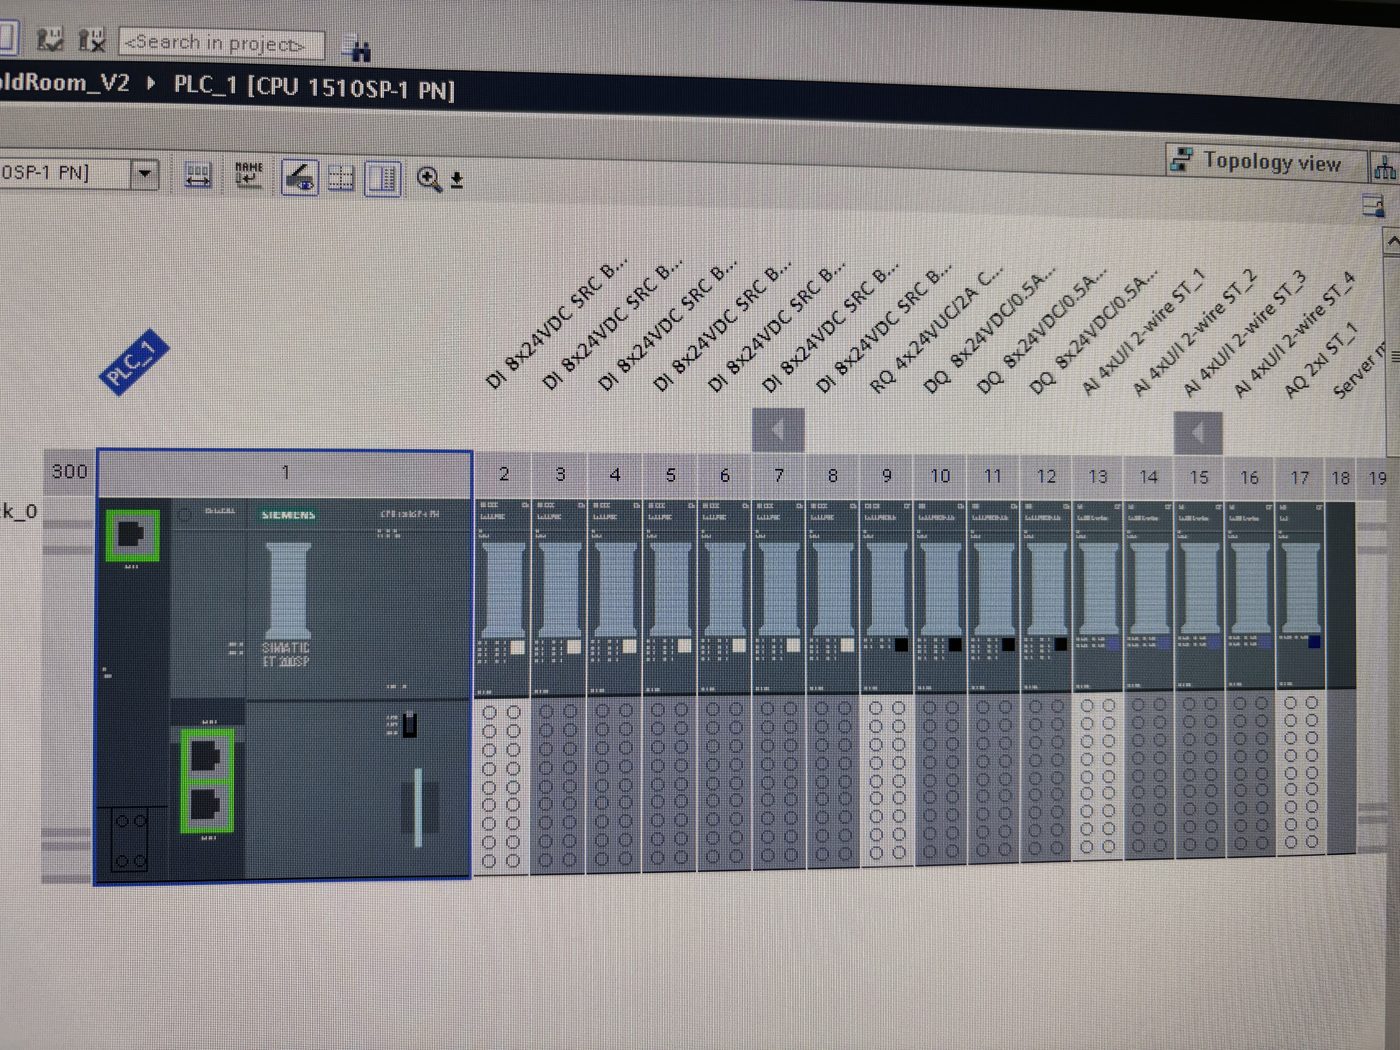Viewport: 1400px width, 1050px height.
Task: Select slot number 17 header
Action: [x=1300, y=478]
